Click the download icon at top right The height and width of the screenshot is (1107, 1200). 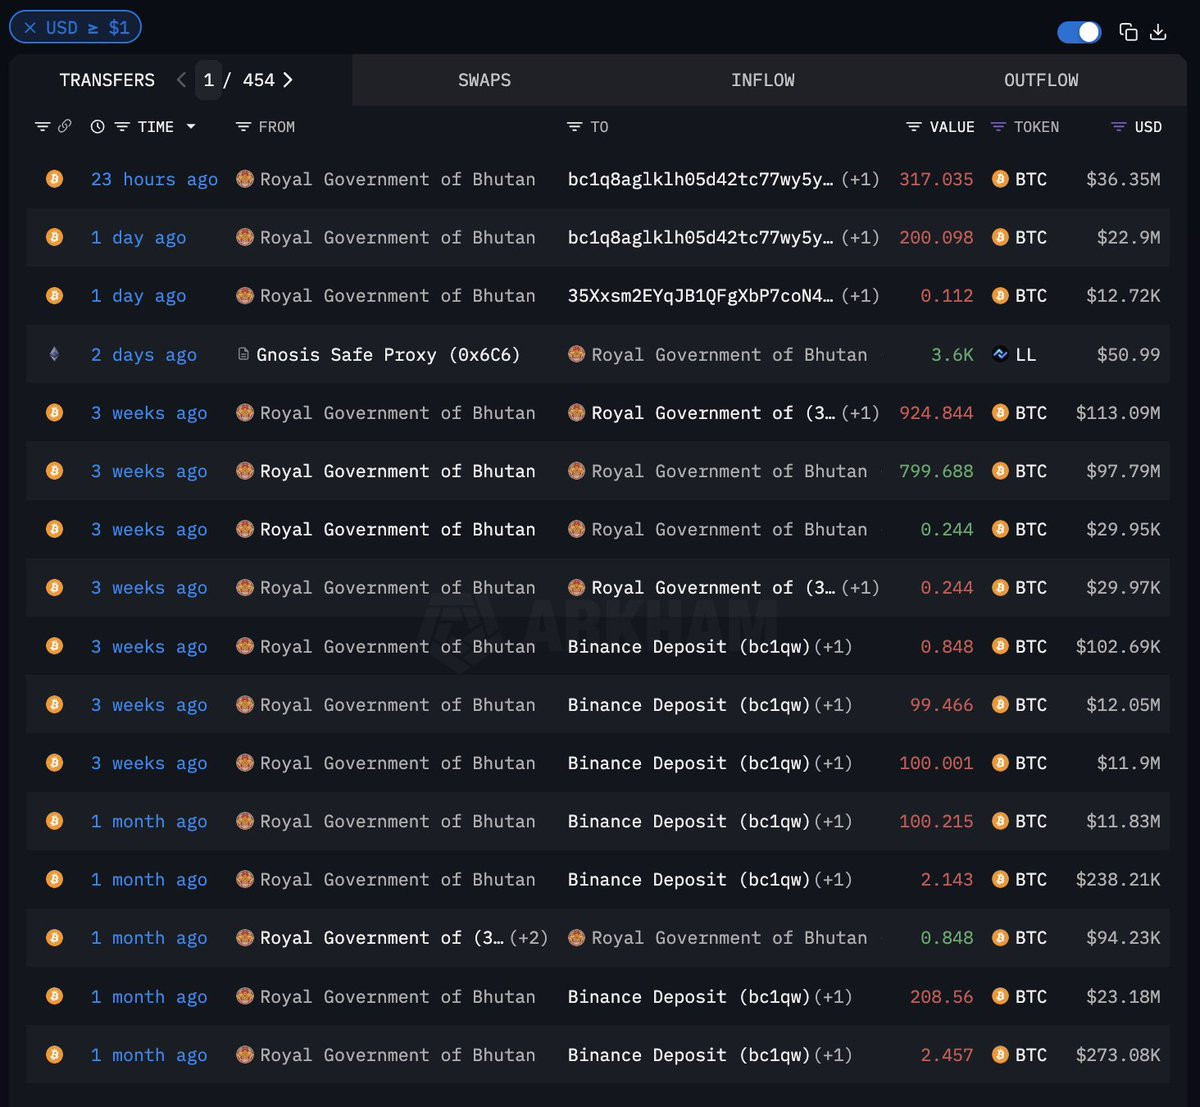pyautogui.click(x=1158, y=32)
